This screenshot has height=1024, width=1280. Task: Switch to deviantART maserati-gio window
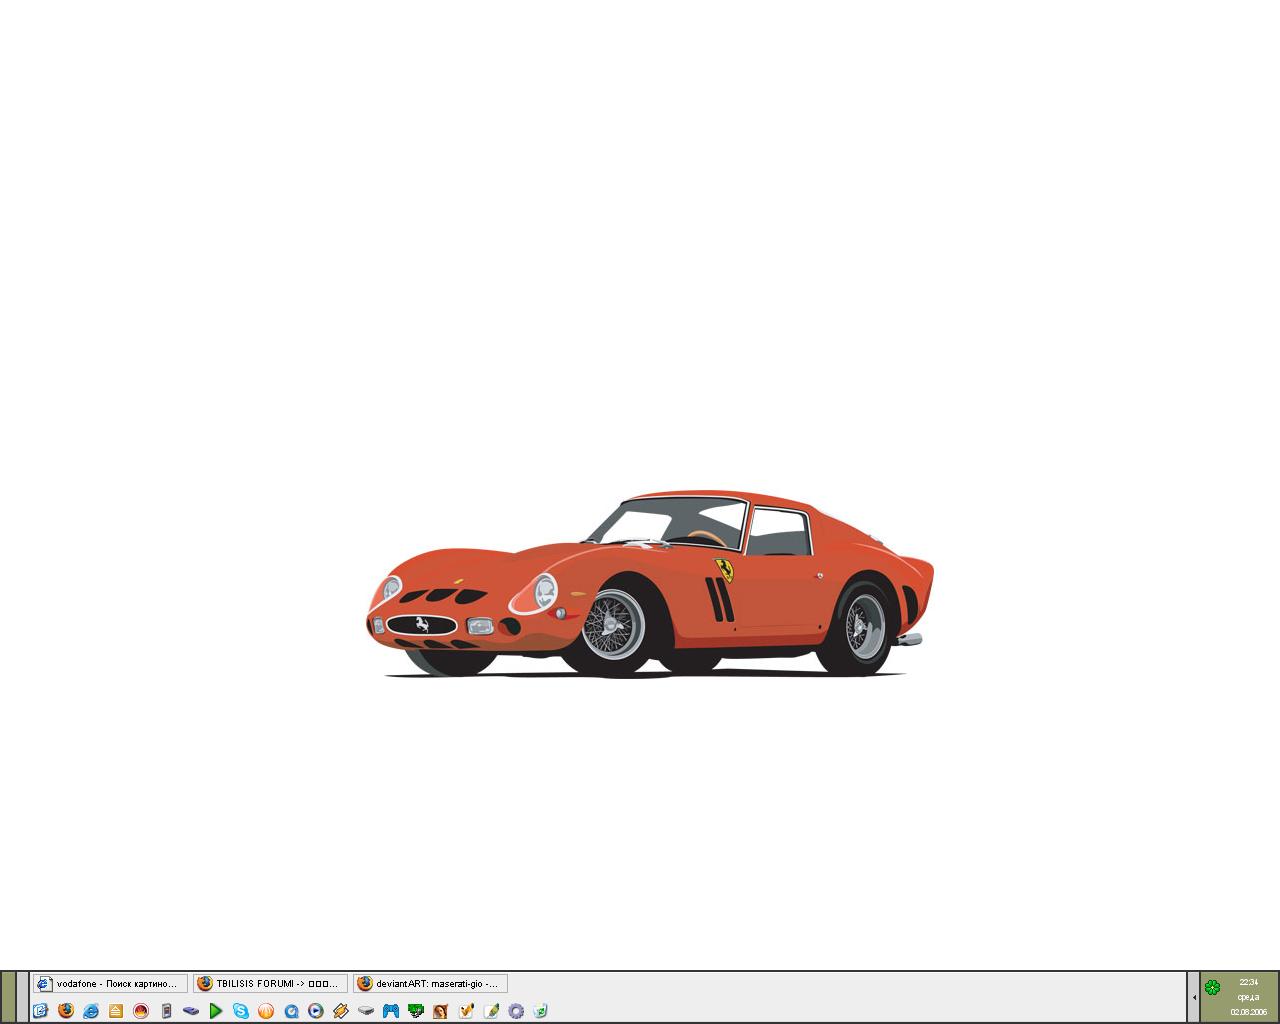point(430,984)
